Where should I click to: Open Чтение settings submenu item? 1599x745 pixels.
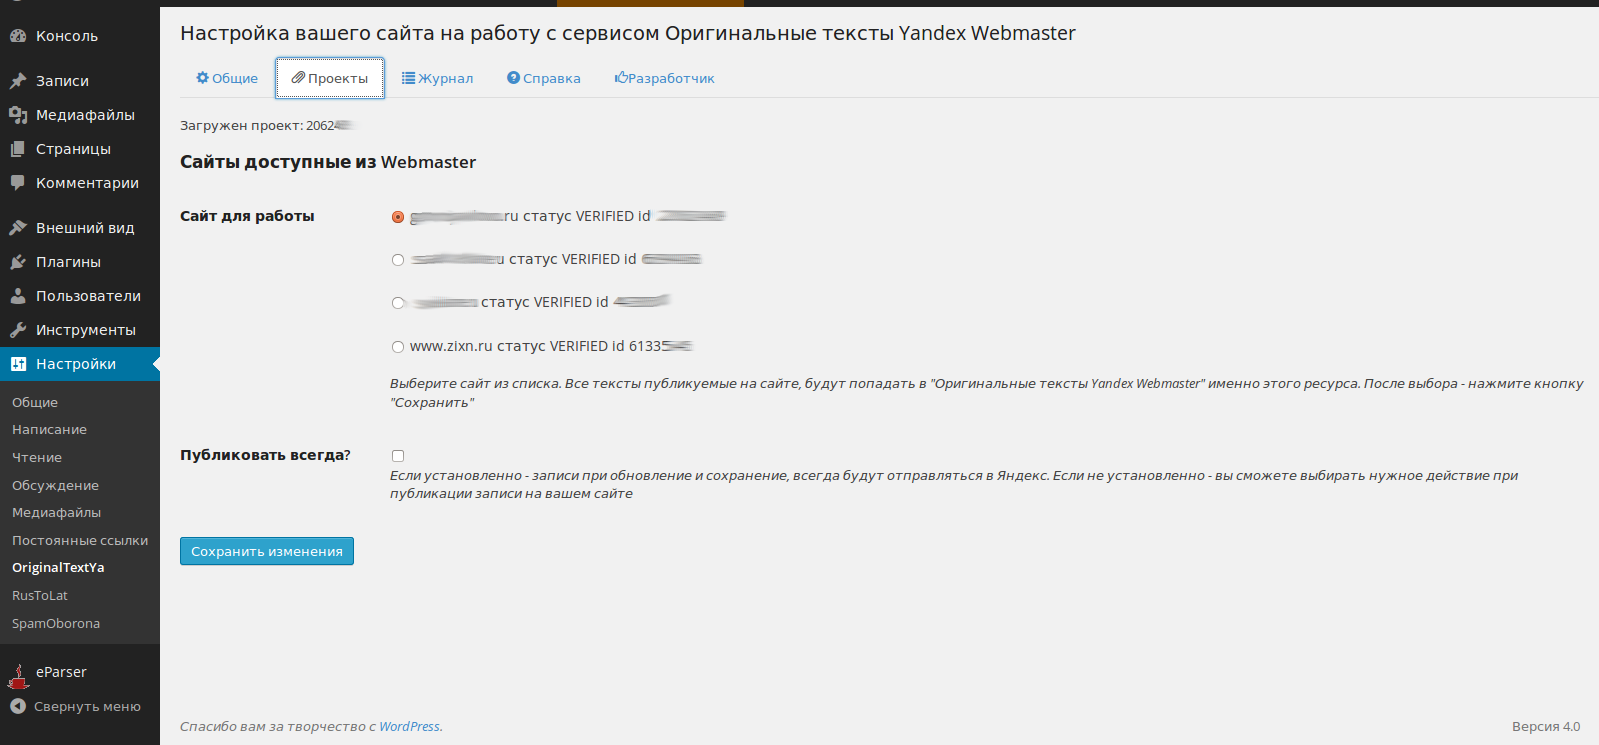coord(37,457)
